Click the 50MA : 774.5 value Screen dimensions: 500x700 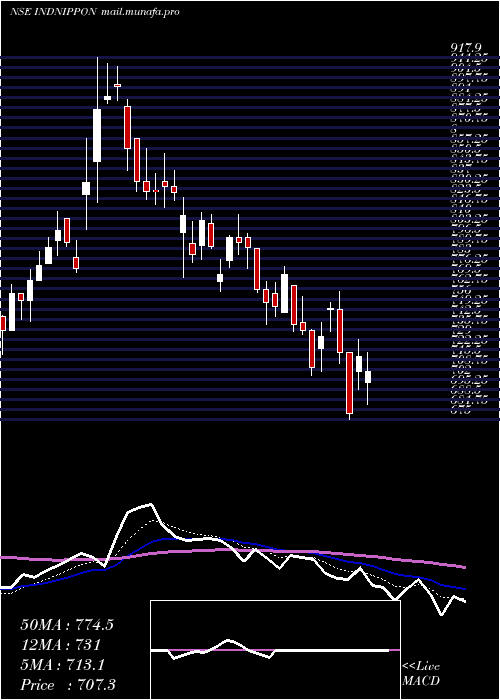(67, 625)
